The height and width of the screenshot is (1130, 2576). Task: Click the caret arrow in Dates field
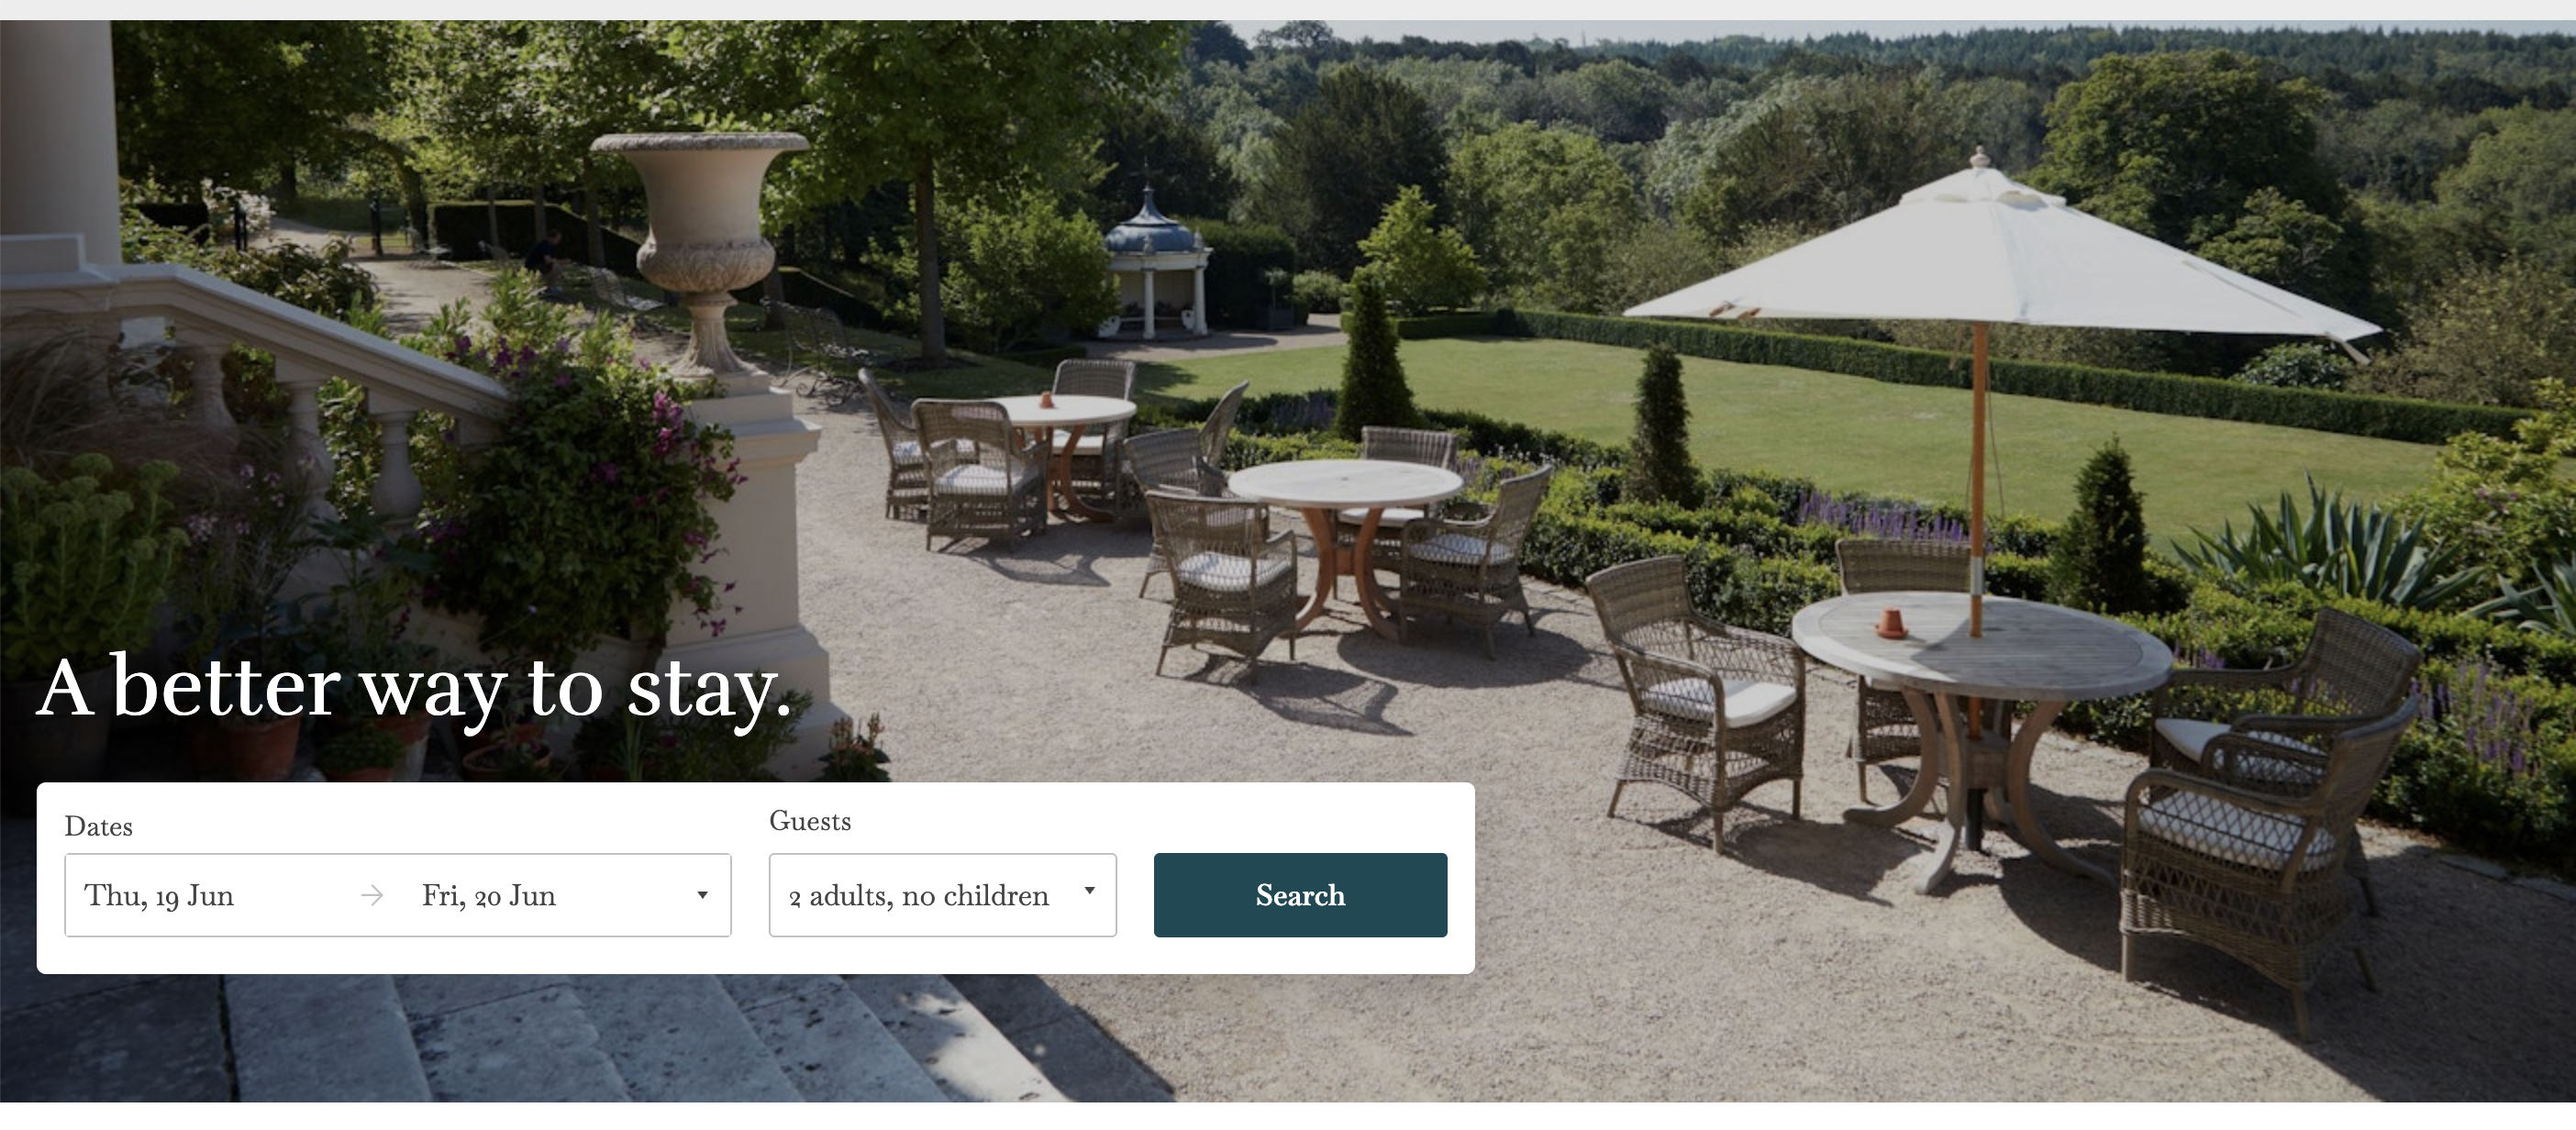point(702,895)
